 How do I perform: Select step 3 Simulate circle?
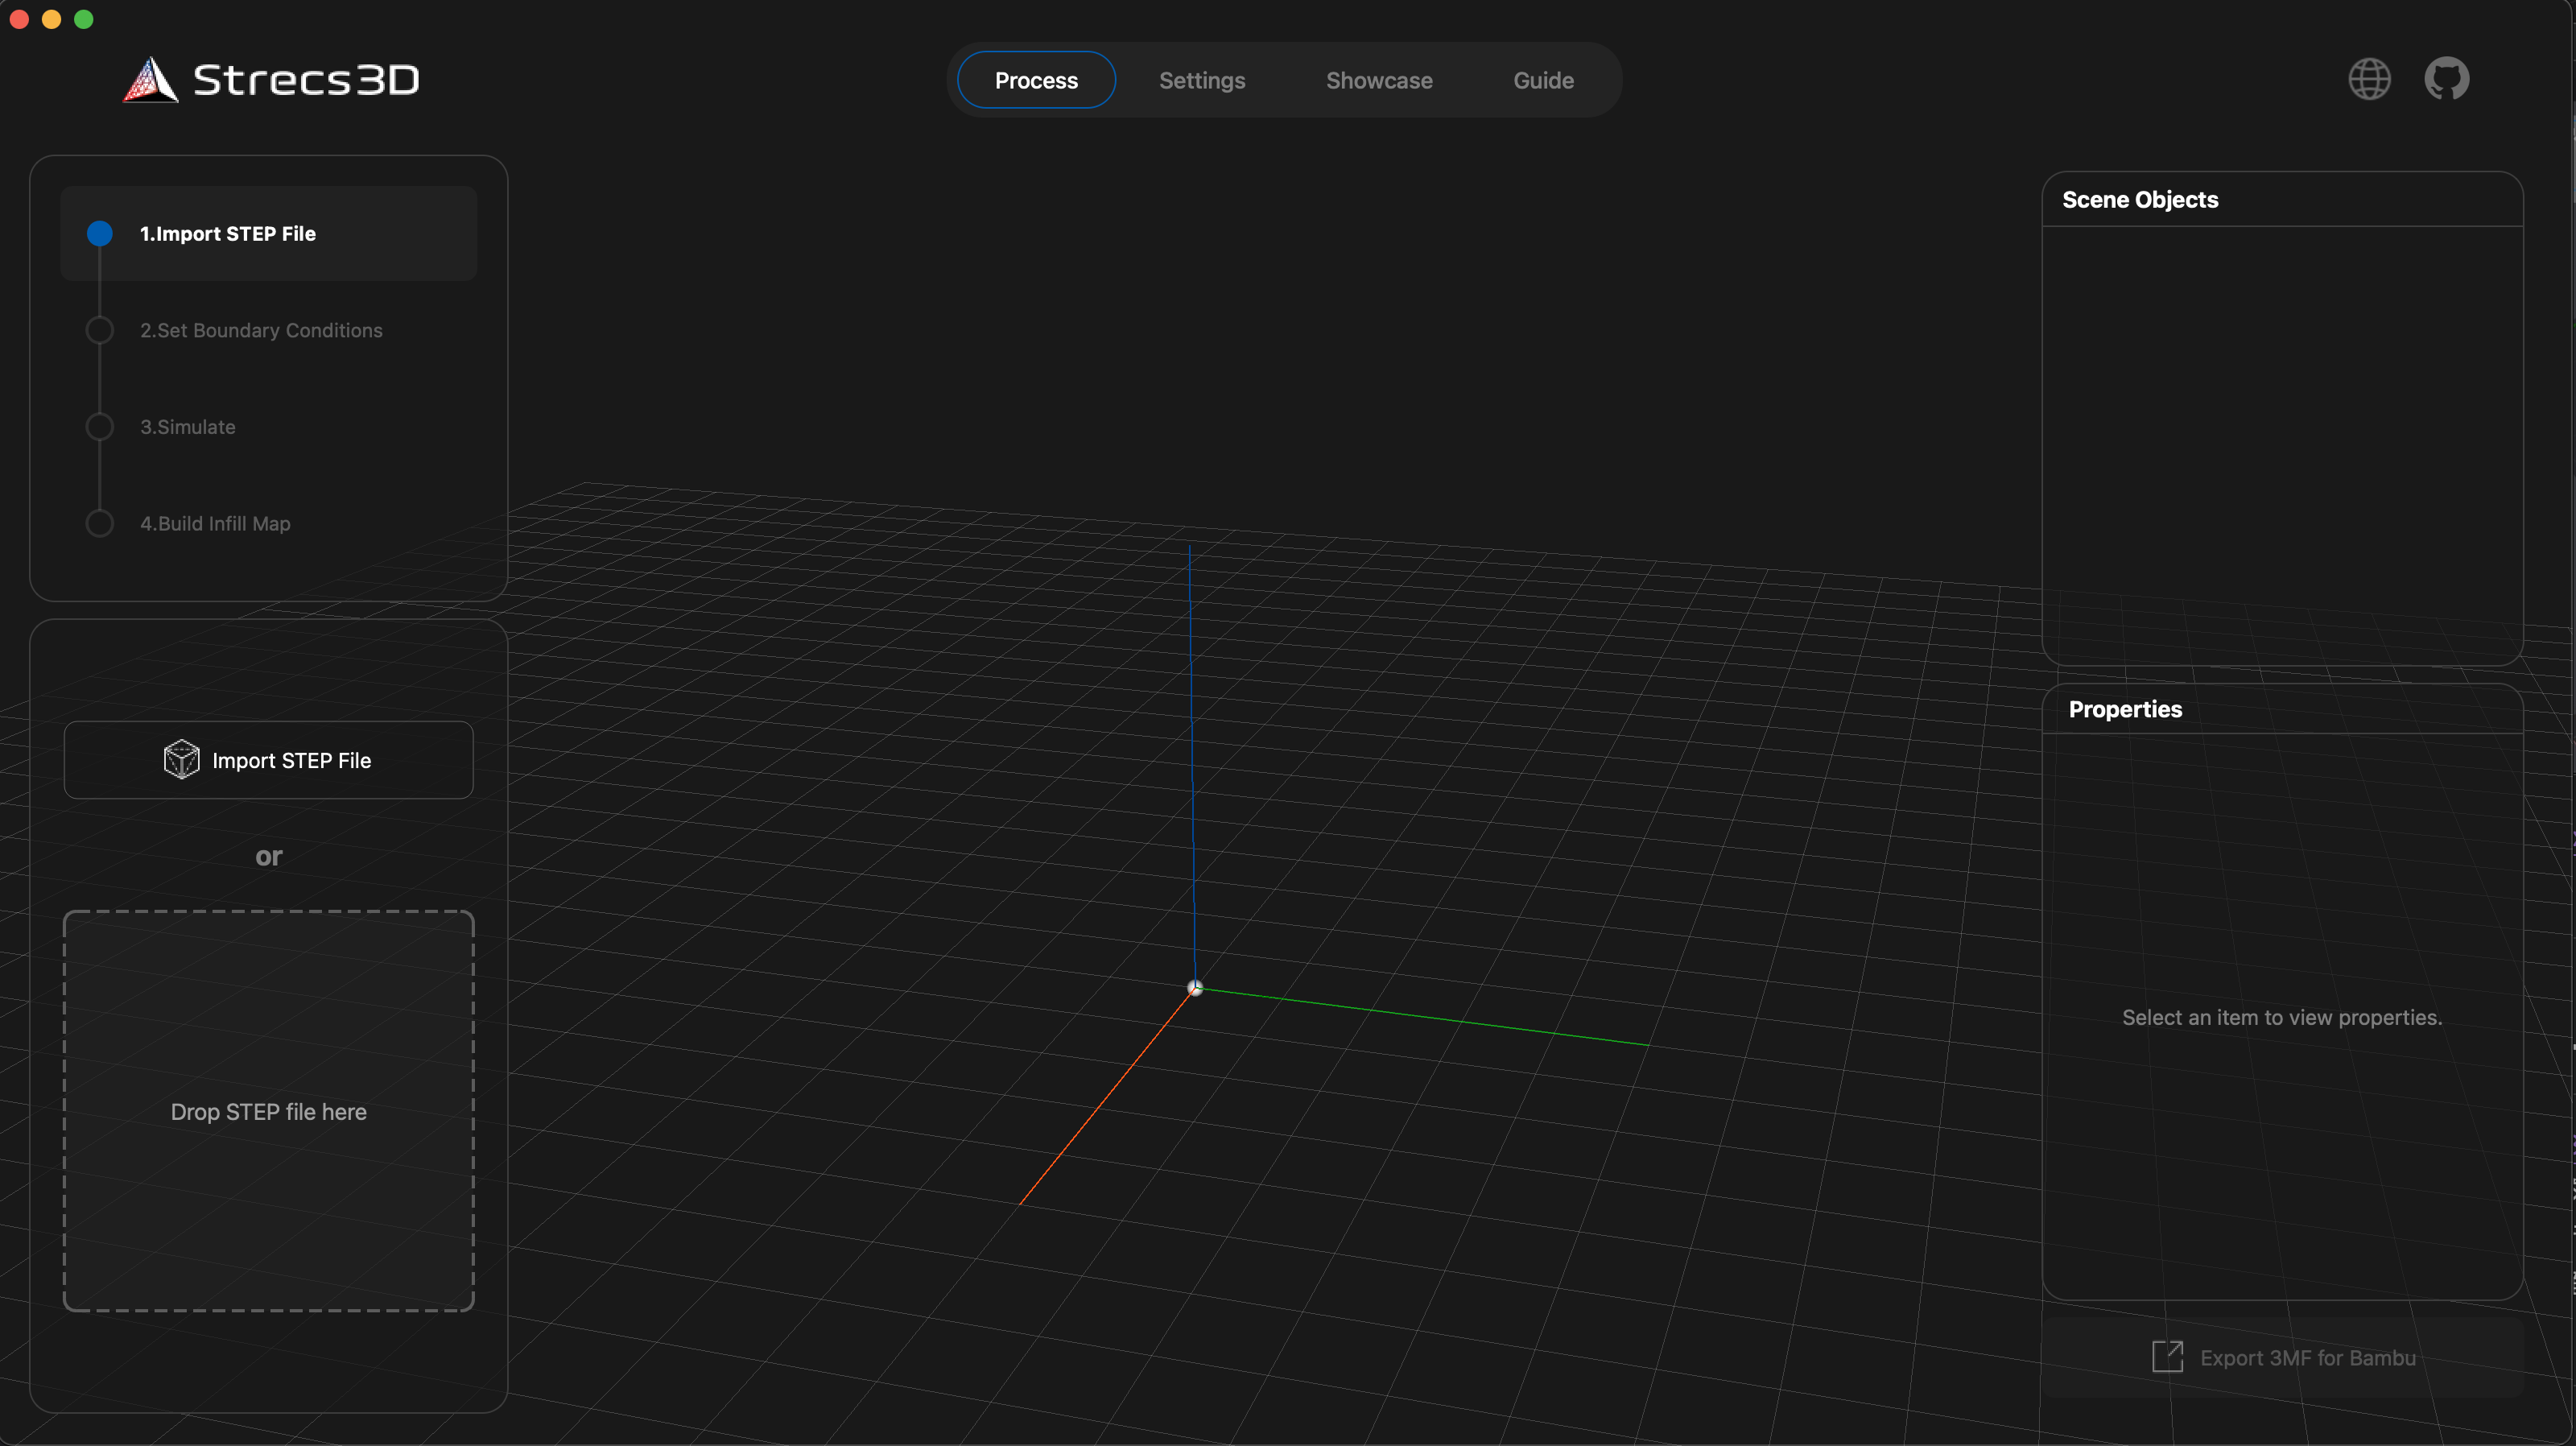(100, 427)
